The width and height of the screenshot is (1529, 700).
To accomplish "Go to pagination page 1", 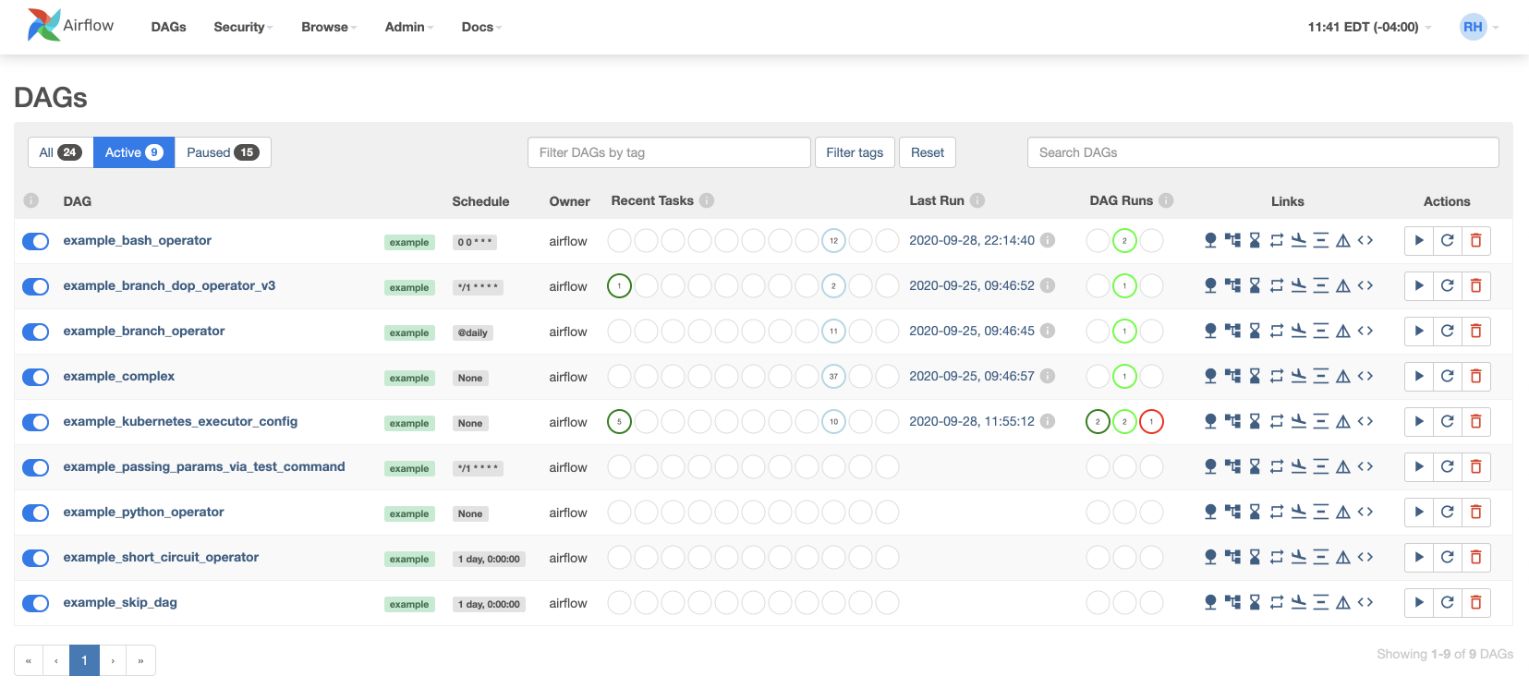I will pos(85,660).
